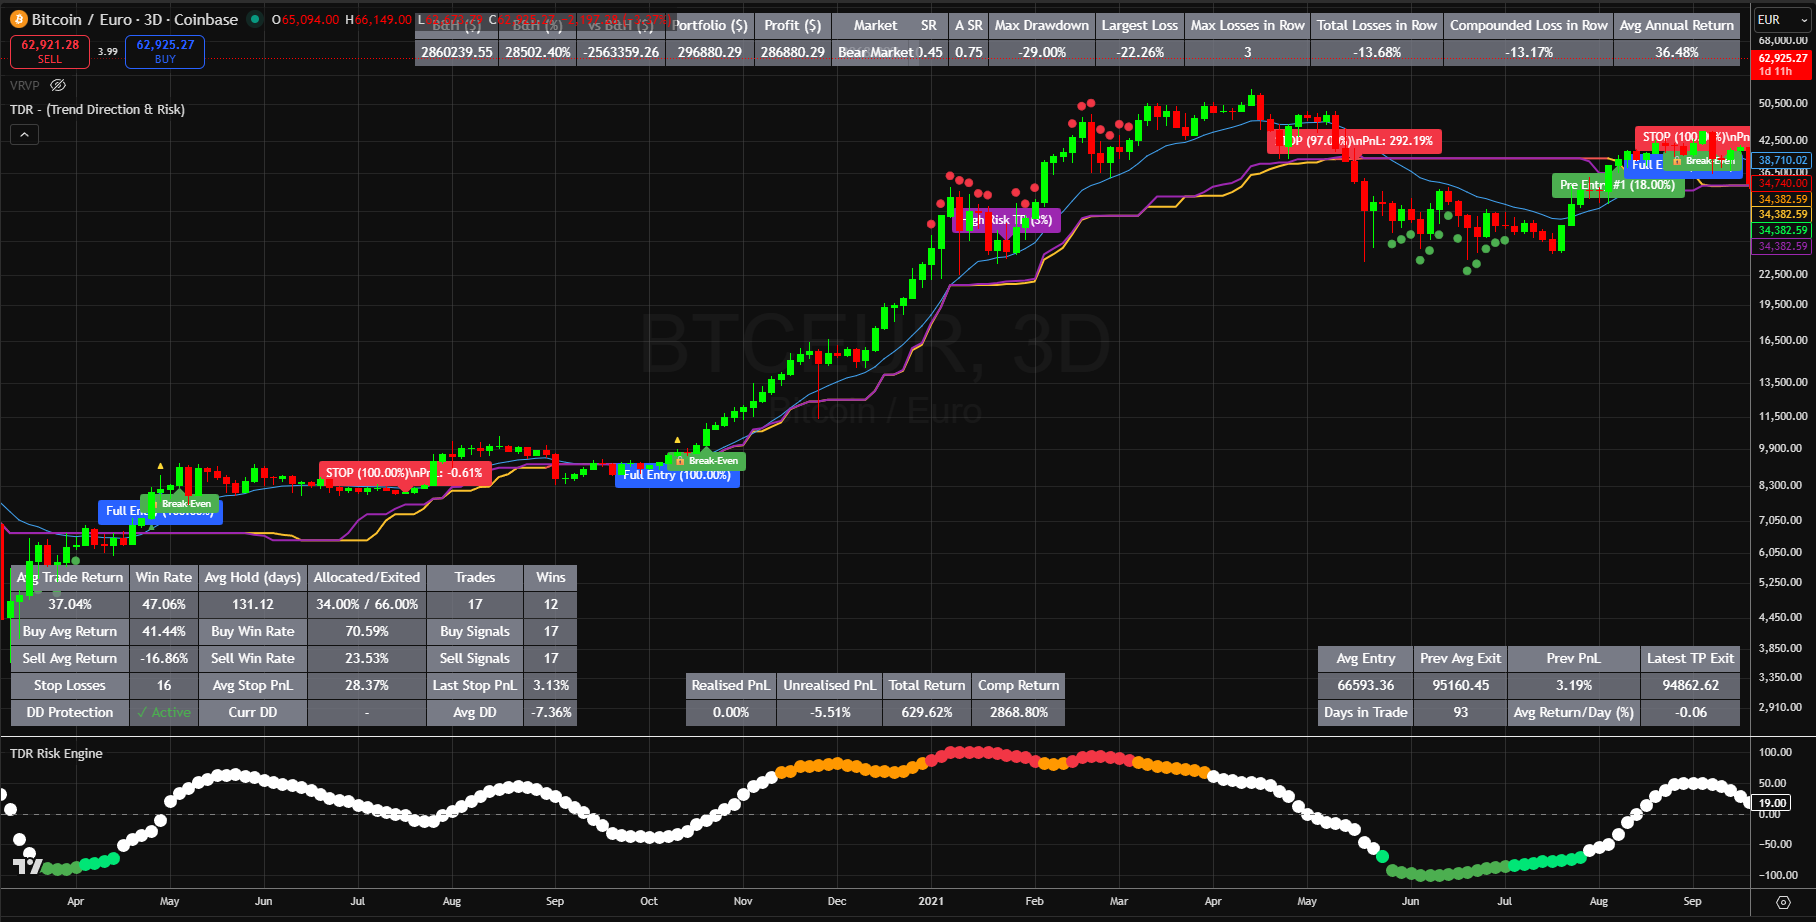This screenshot has width=1816, height=922.
Task: Collapse the TDR indicator using the chevron button
Action: [x=24, y=133]
